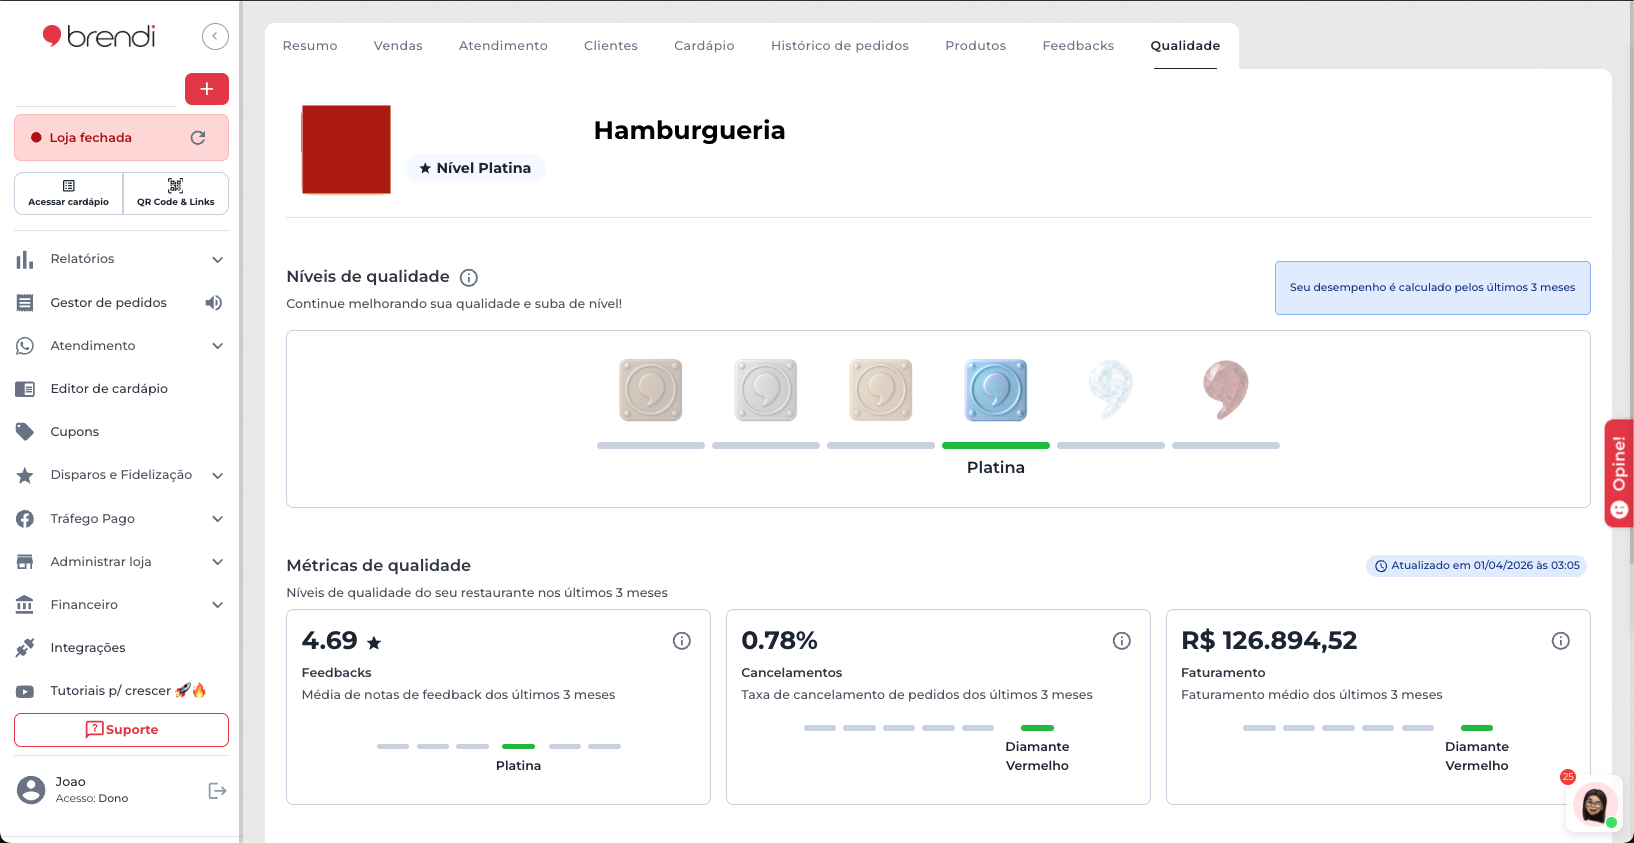Viewport: 1634px width, 843px height.
Task: Click the Atendimento WhatsApp icon
Action: [25, 346]
